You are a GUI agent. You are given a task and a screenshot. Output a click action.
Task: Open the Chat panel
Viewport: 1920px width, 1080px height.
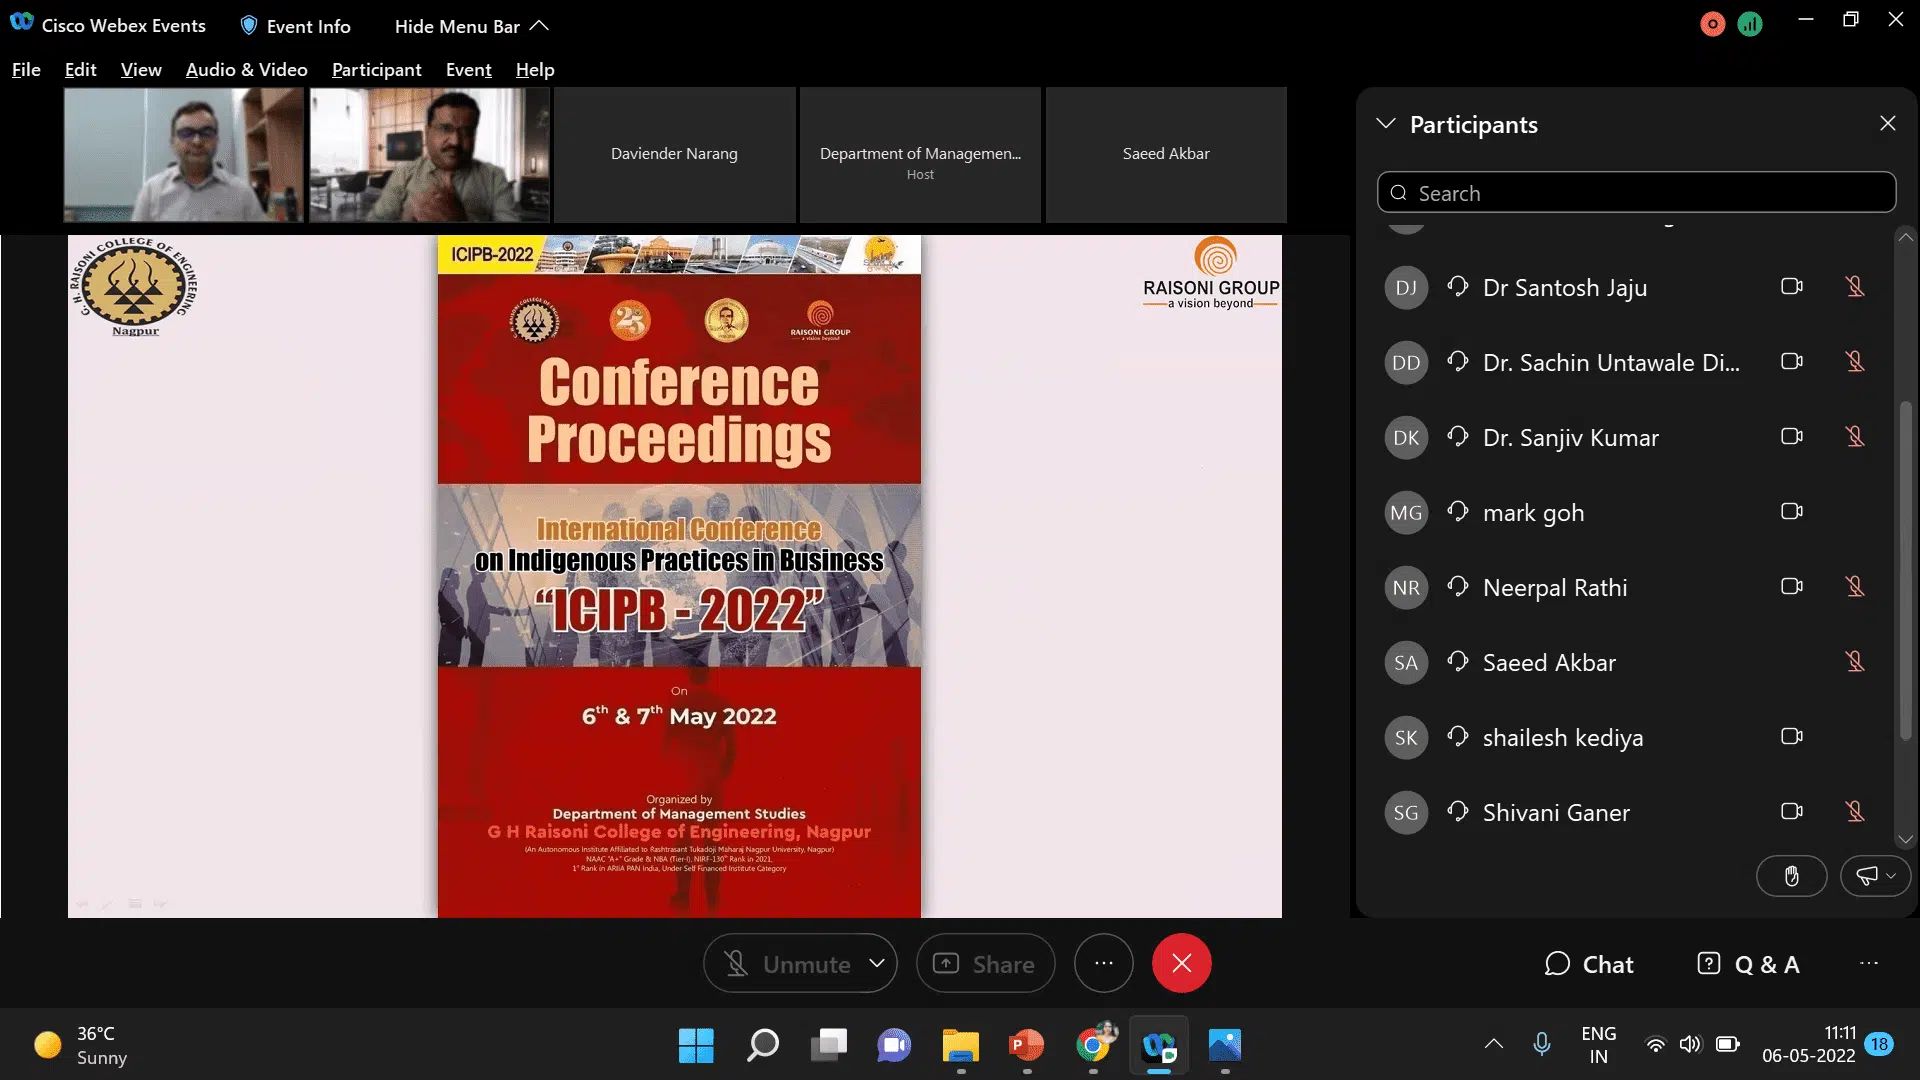click(x=1589, y=964)
